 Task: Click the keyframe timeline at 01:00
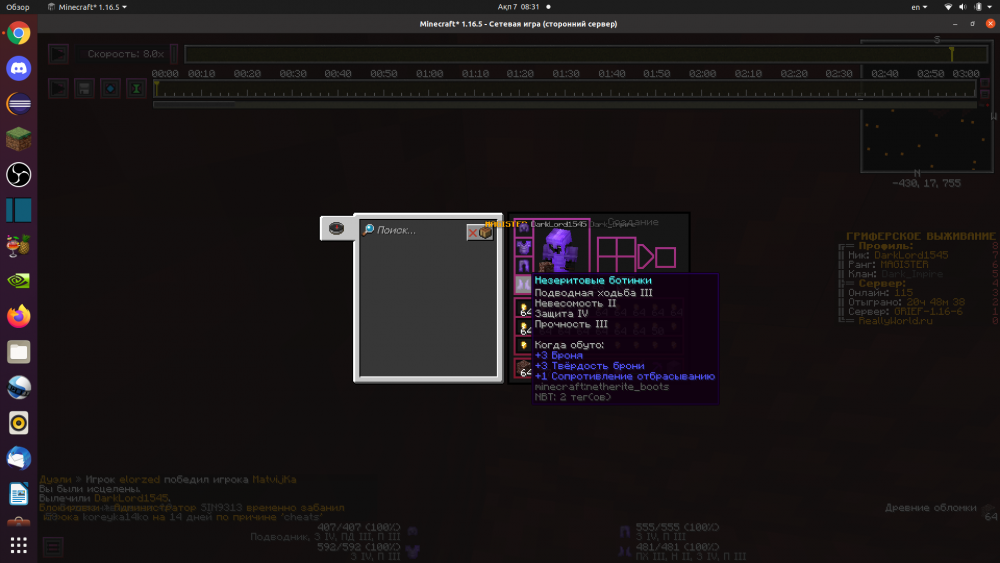[x=429, y=89]
